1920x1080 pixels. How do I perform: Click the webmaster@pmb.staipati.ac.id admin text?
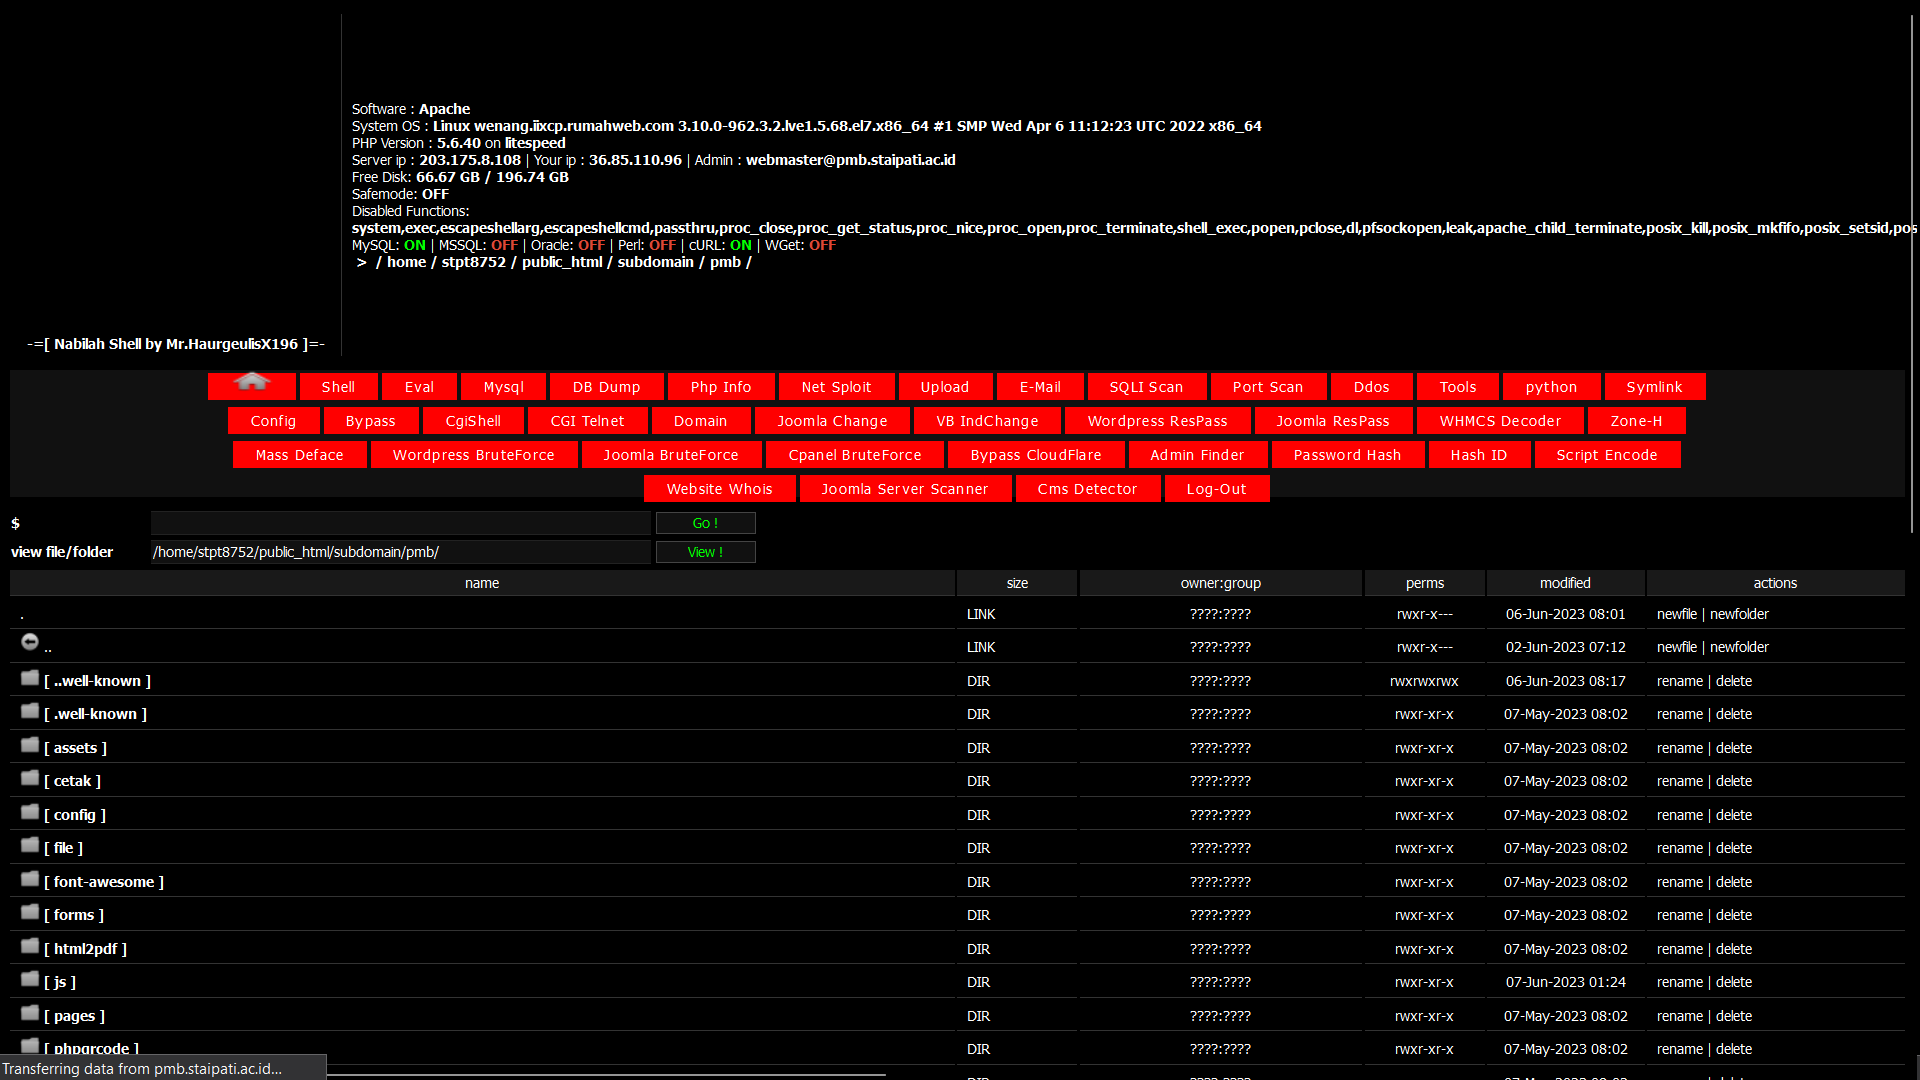851,160
